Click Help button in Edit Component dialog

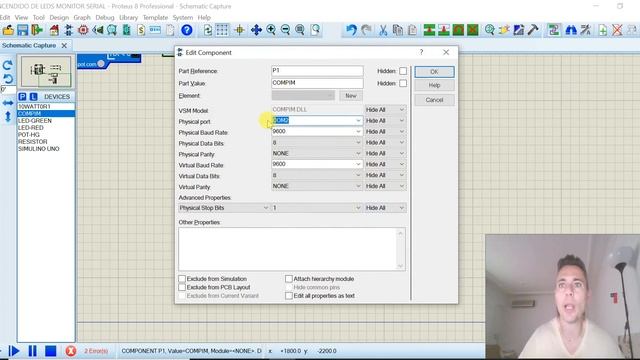[x=434, y=85]
